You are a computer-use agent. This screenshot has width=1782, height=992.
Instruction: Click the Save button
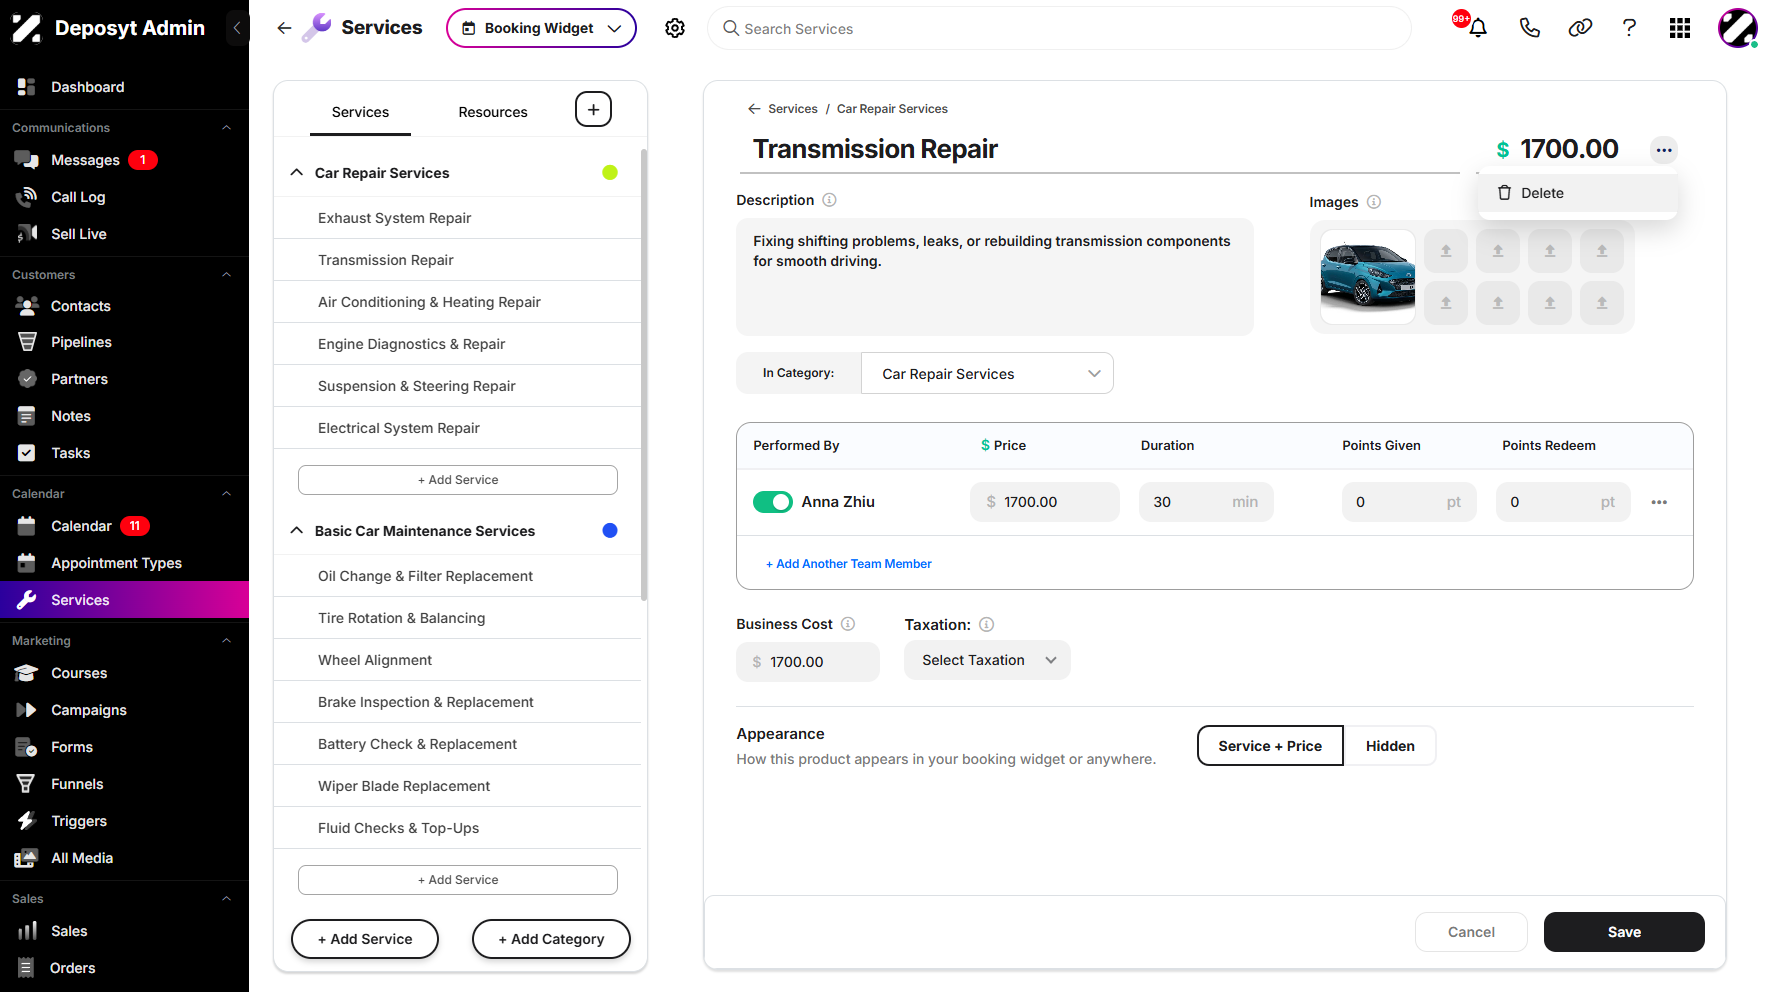click(x=1624, y=932)
